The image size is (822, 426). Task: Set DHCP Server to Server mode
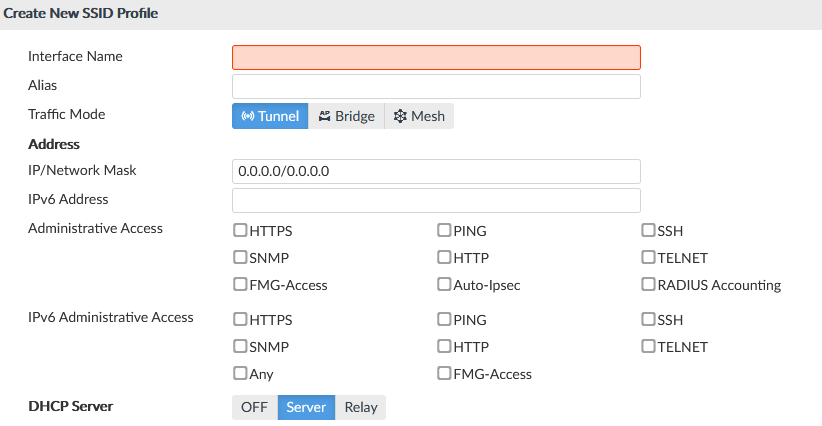click(306, 407)
